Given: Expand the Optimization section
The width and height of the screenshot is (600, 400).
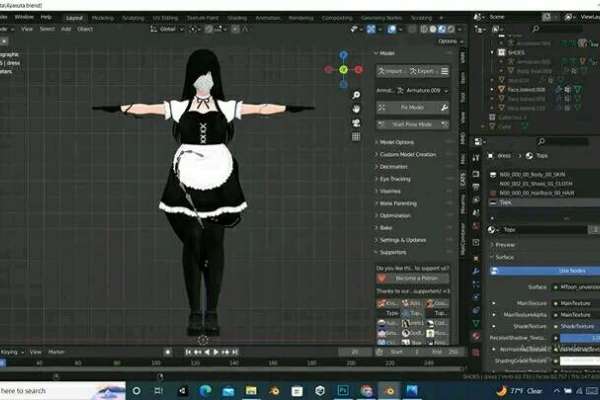Looking at the screenshot, I should point(395,216).
